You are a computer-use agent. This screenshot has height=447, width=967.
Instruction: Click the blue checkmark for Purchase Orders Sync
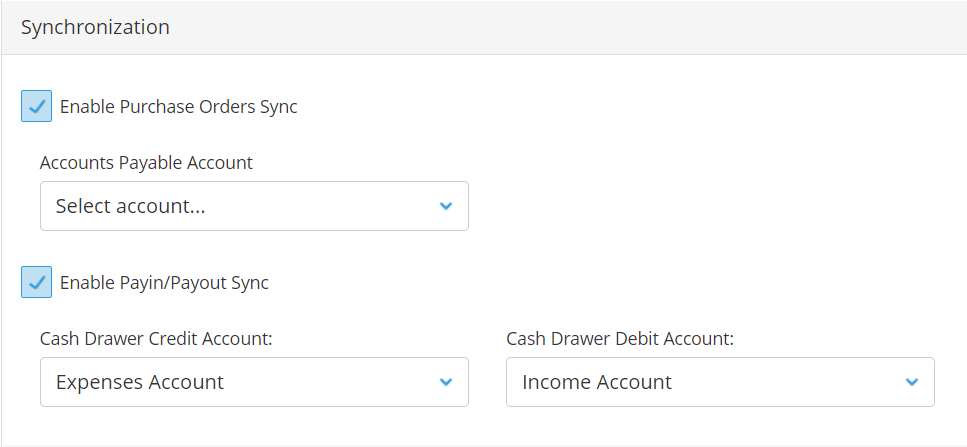pos(36,107)
